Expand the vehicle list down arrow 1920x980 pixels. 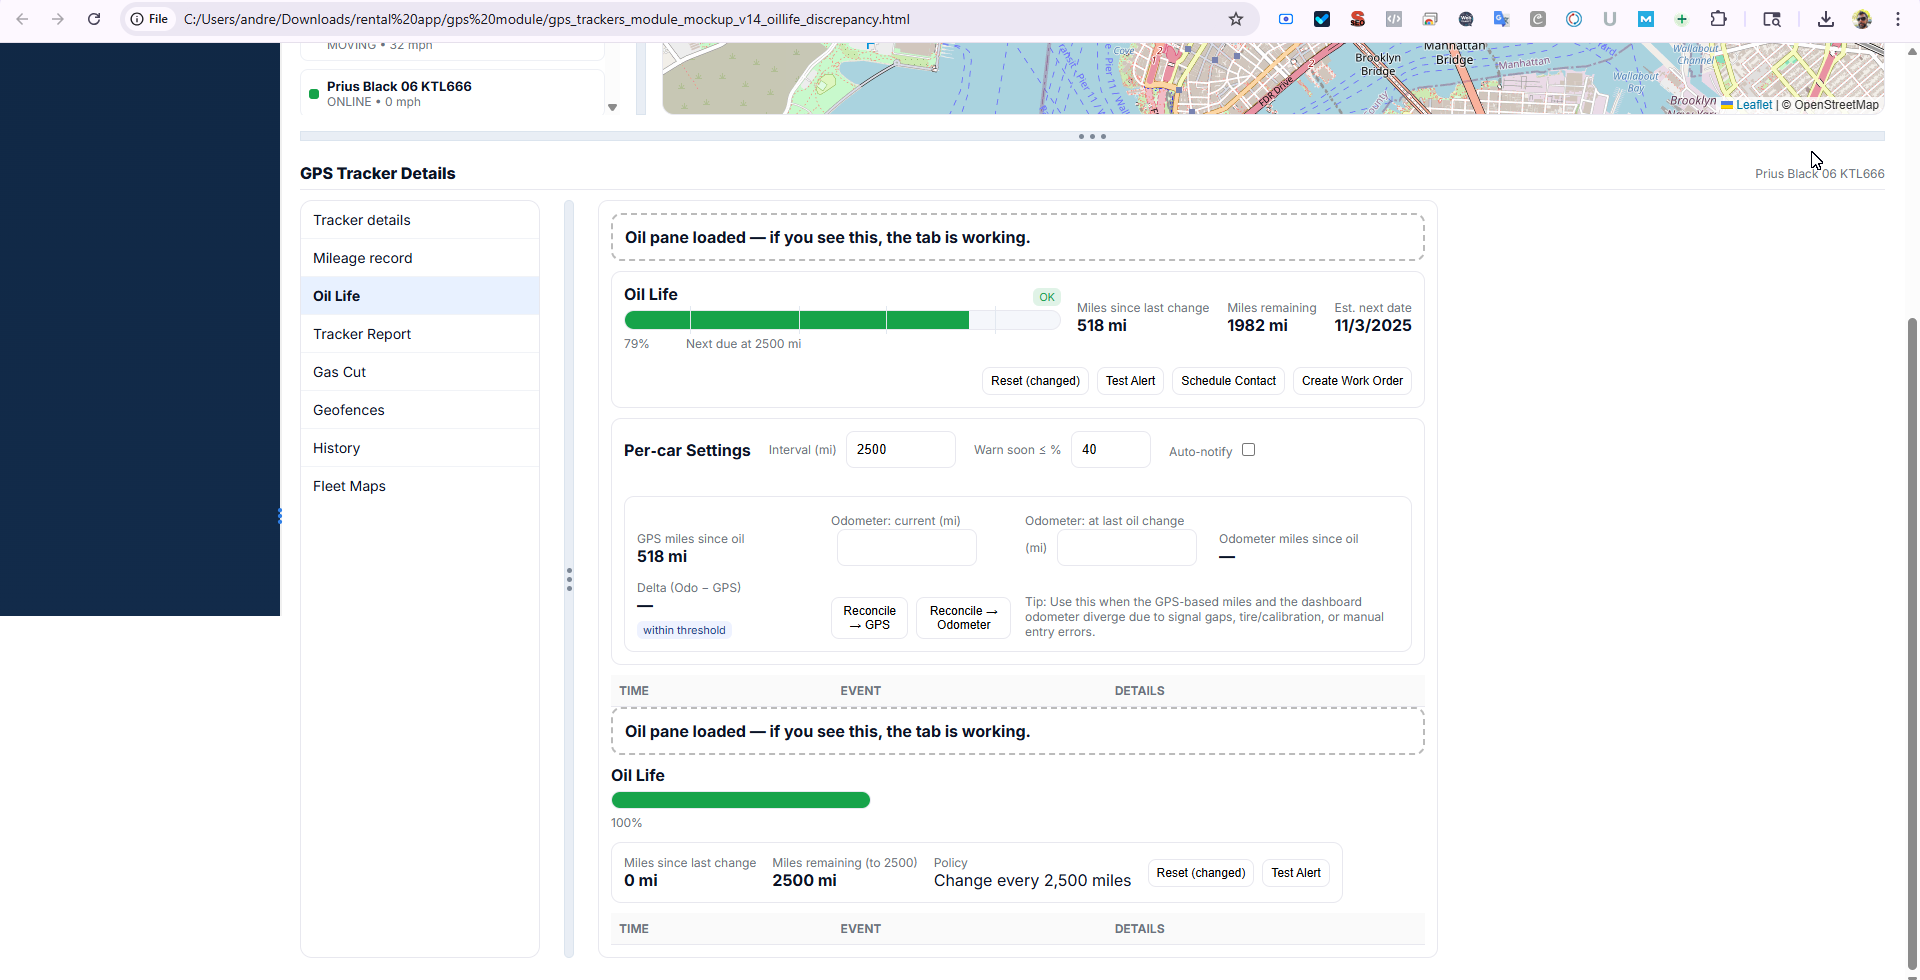tap(613, 107)
